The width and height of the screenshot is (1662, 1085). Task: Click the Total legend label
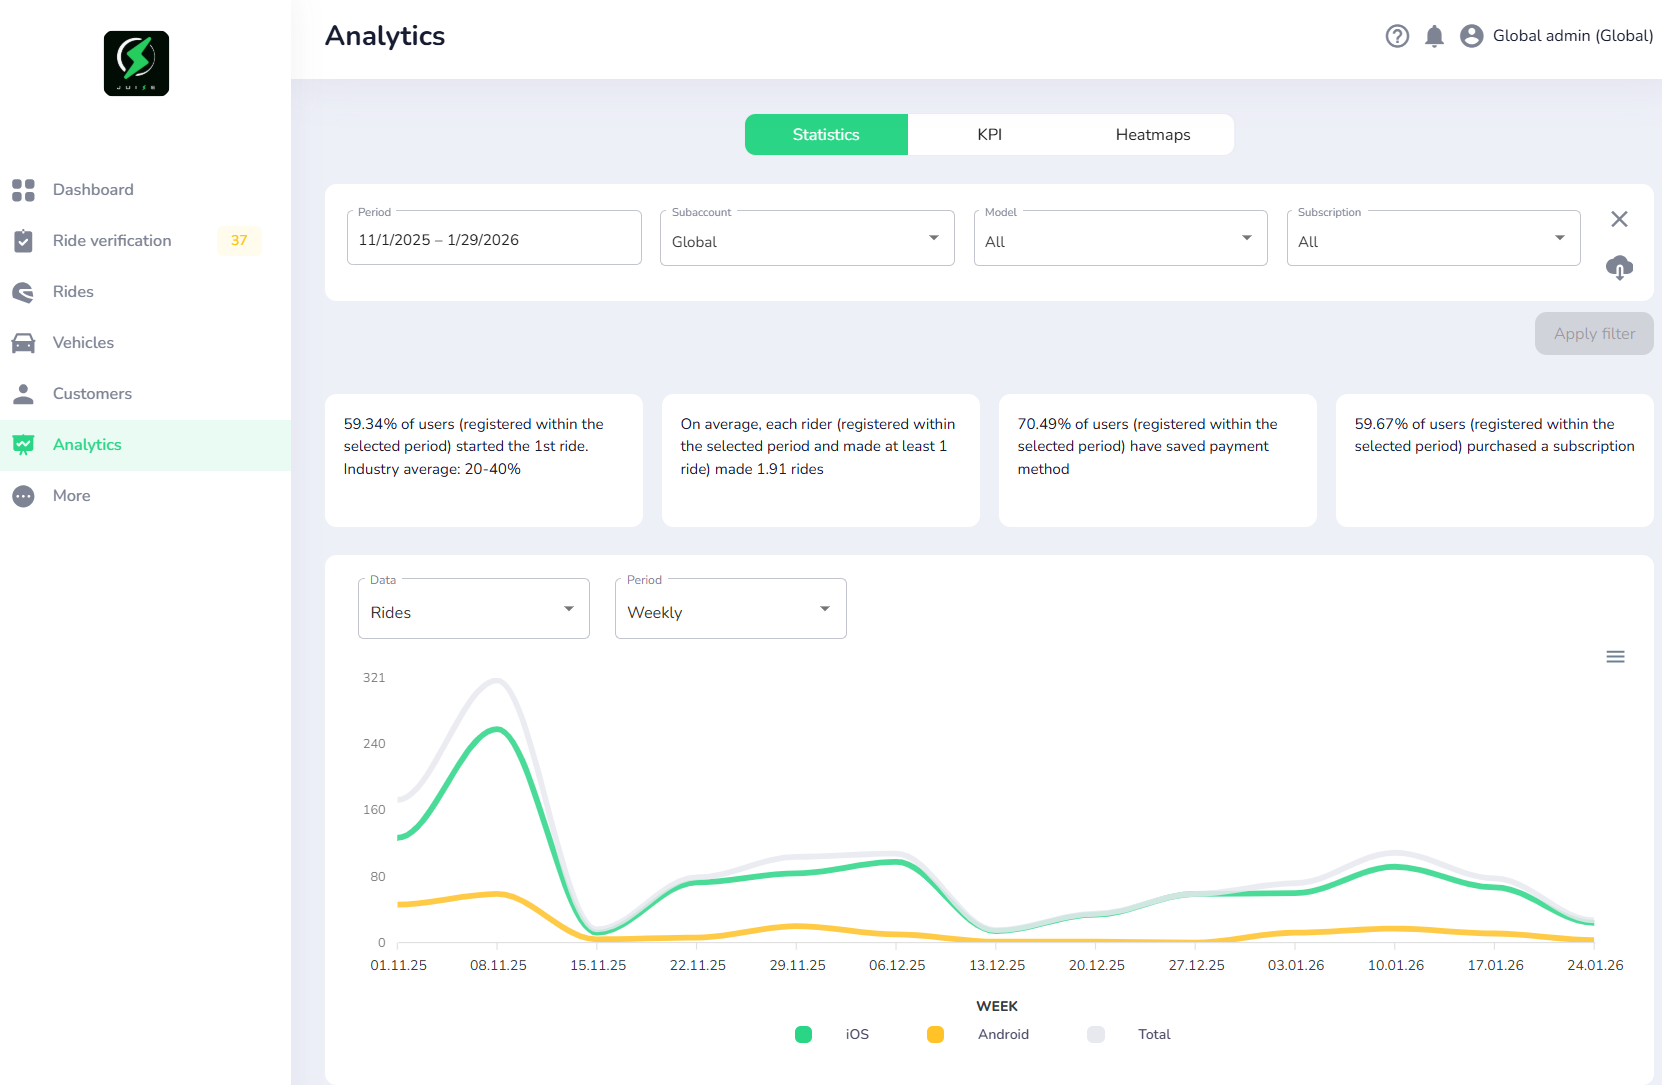1154,1035
